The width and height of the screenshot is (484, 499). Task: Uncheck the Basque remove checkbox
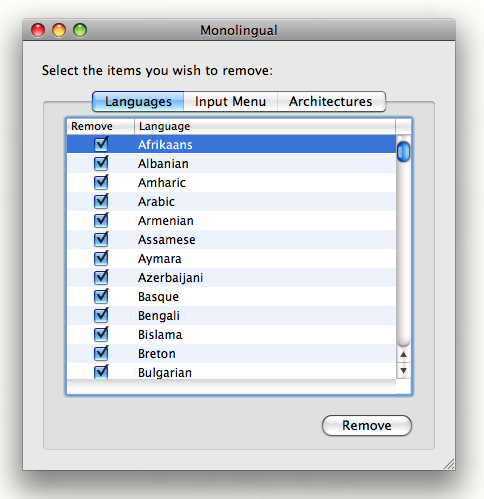pyautogui.click(x=101, y=297)
